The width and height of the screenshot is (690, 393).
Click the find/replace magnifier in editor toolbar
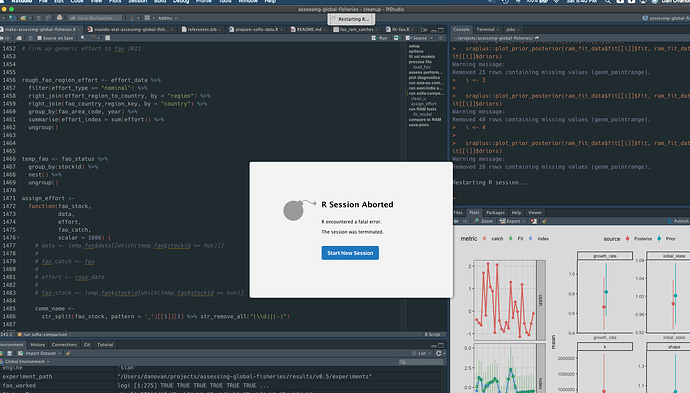(x=83, y=38)
